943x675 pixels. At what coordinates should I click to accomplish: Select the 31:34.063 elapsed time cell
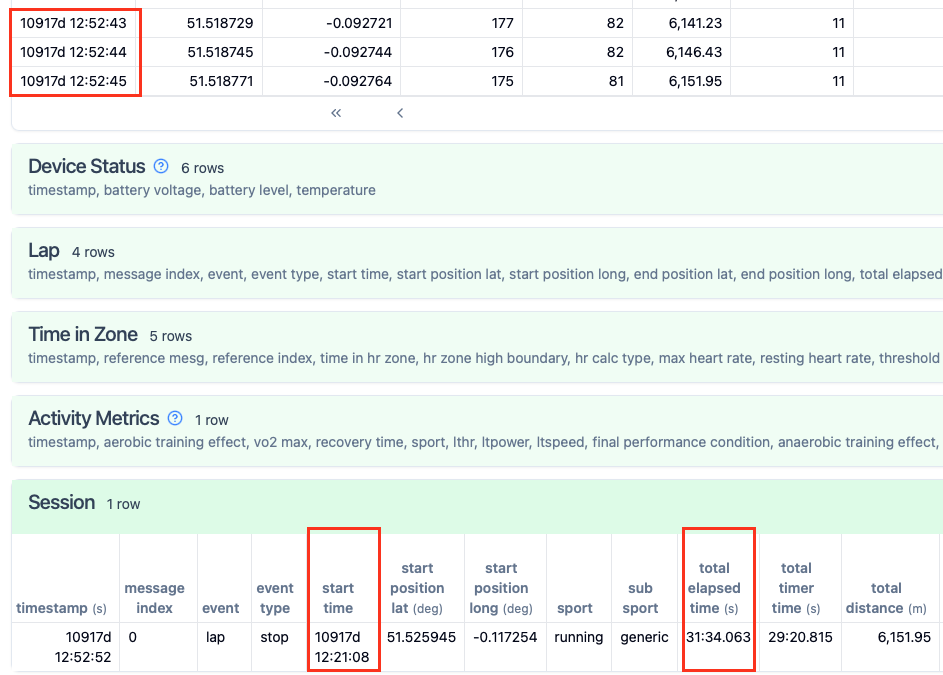point(718,637)
